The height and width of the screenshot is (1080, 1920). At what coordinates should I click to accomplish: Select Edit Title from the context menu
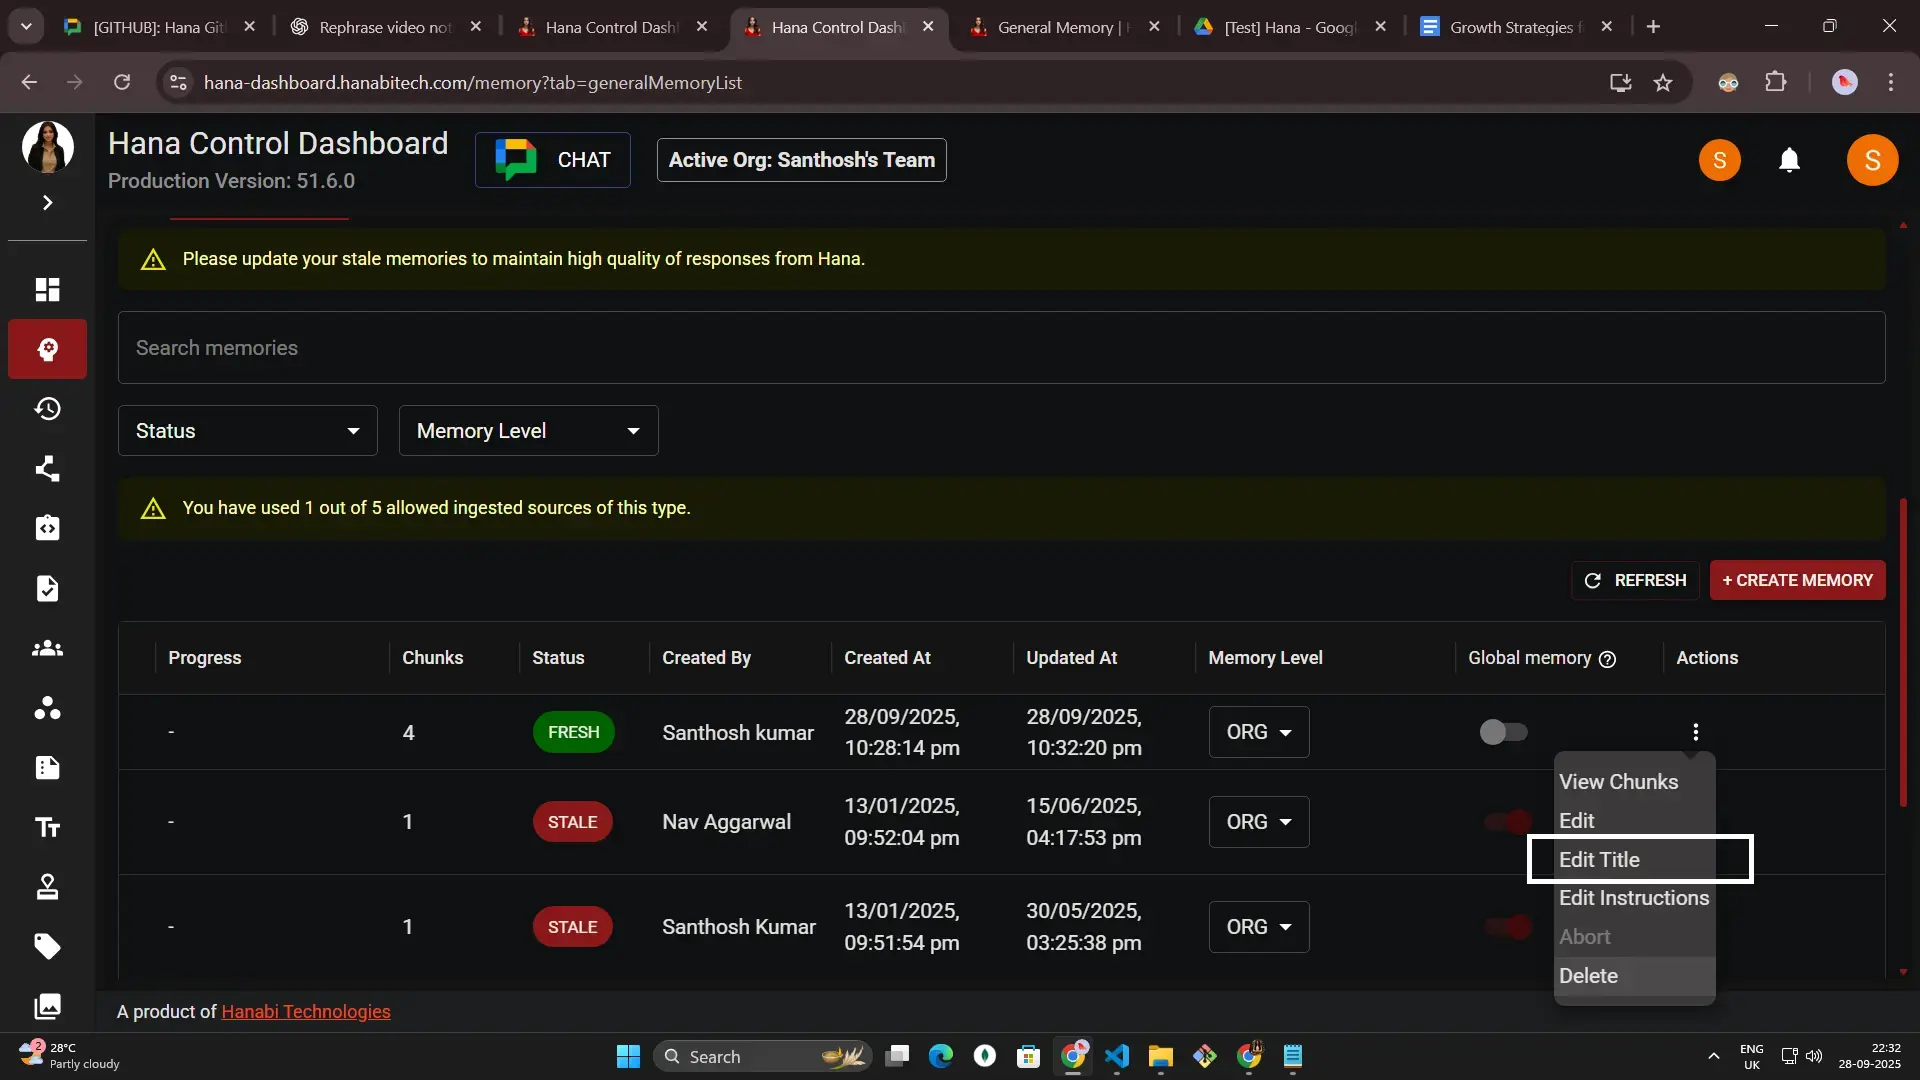point(1599,860)
